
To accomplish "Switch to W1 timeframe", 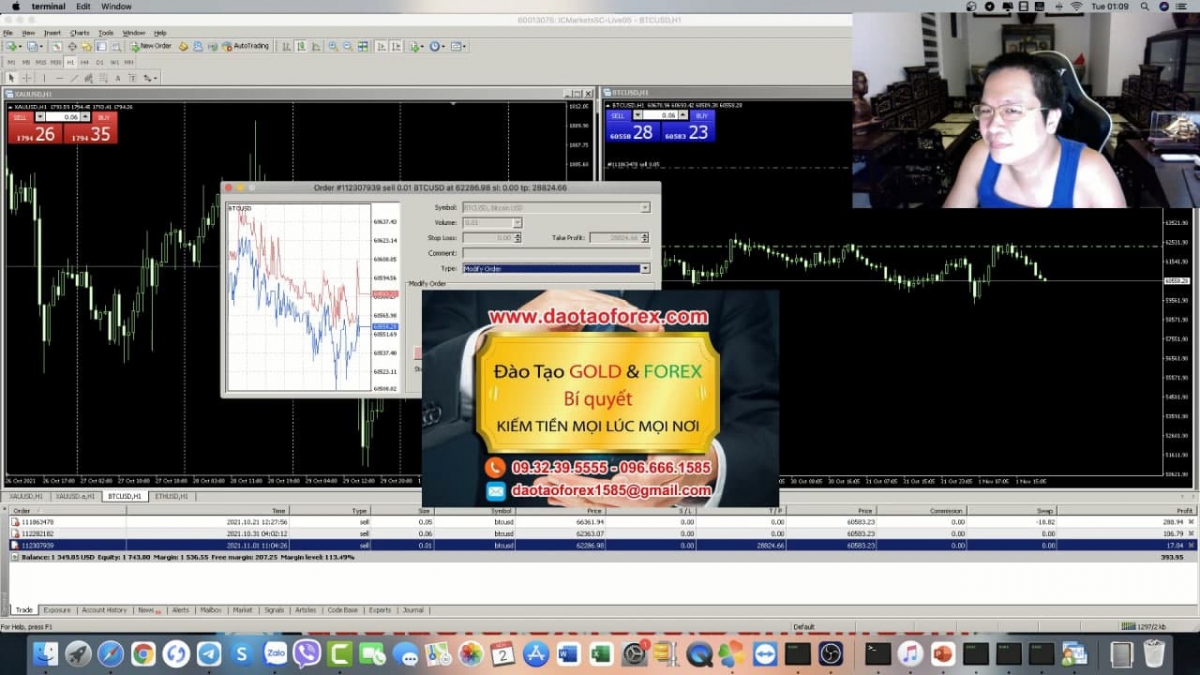I will [x=115, y=62].
